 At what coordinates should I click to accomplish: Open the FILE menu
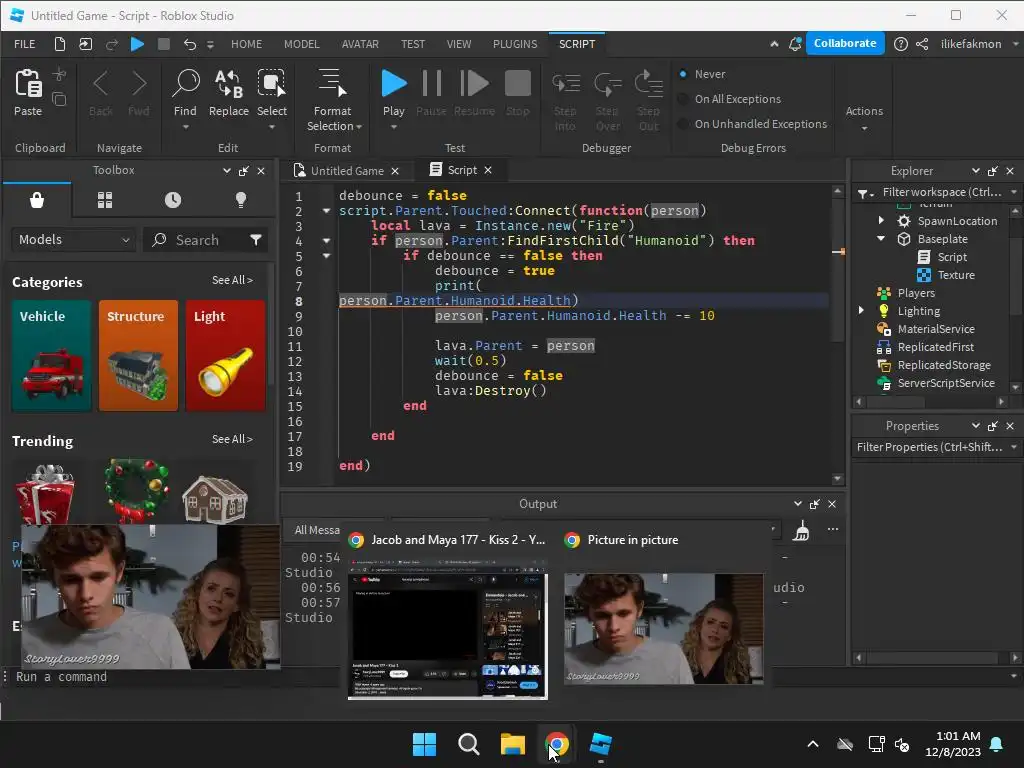point(25,44)
